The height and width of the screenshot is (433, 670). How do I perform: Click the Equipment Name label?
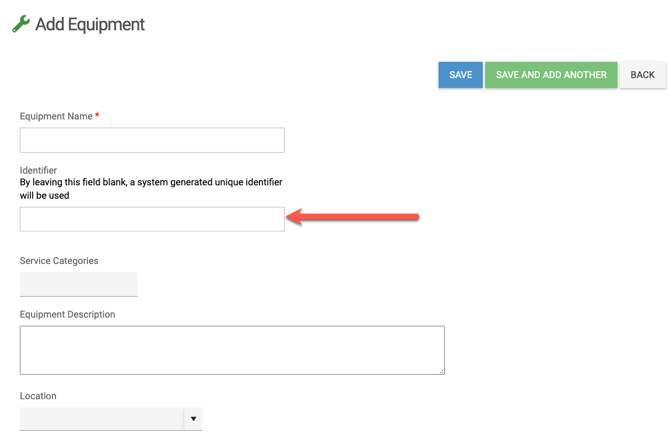point(56,116)
